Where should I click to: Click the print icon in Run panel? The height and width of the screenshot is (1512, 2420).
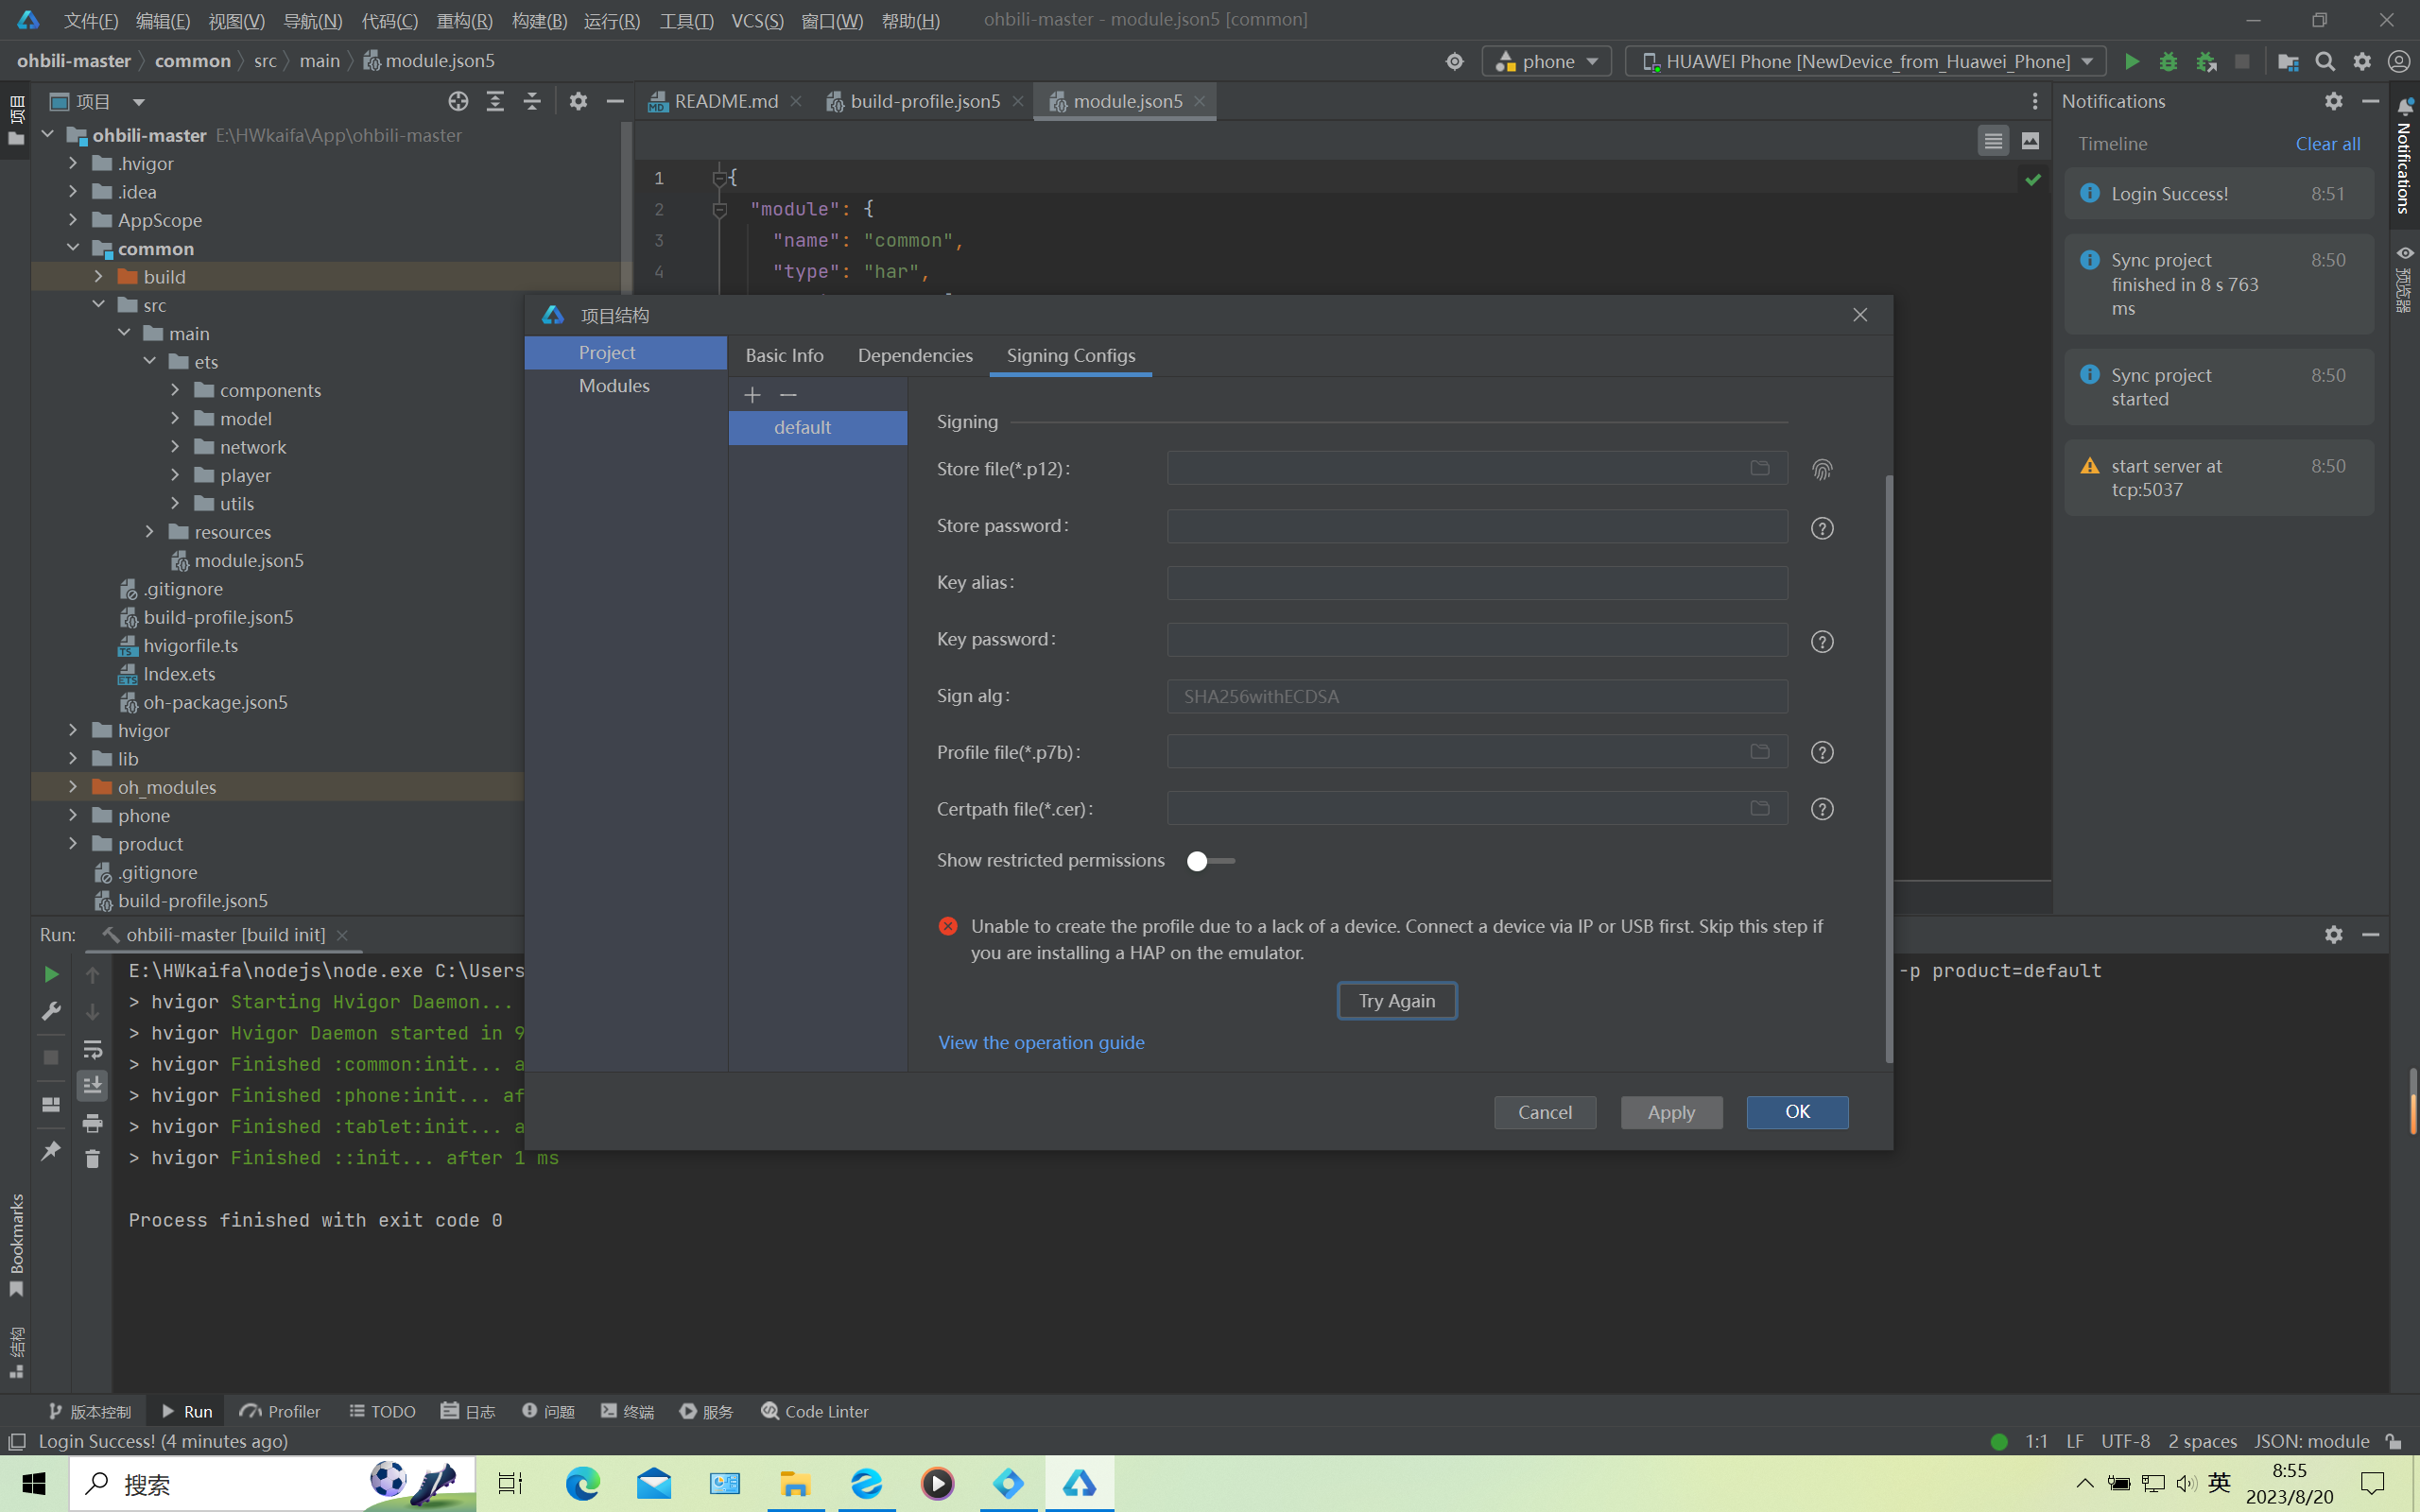pos(92,1123)
